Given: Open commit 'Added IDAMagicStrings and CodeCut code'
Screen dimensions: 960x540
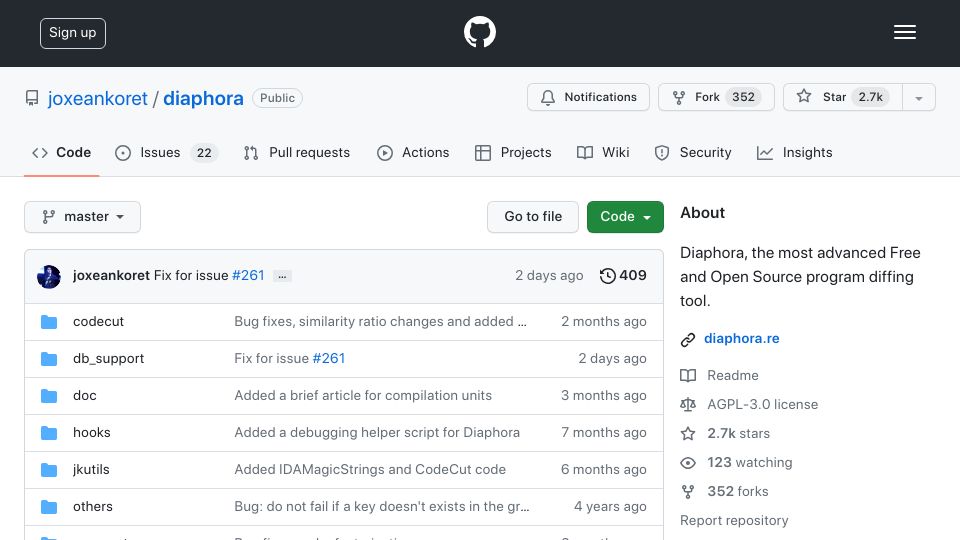Looking at the screenshot, I should pos(370,470).
